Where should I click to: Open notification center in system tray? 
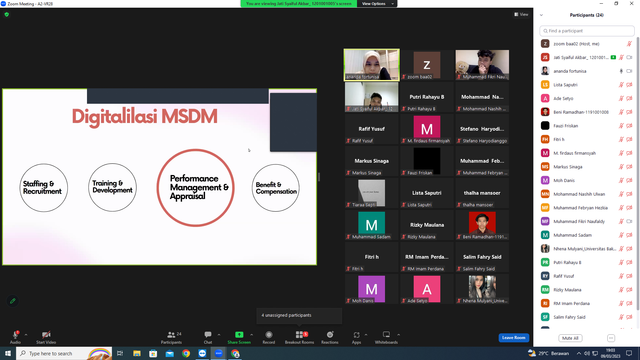pyautogui.click(x=629, y=353)
